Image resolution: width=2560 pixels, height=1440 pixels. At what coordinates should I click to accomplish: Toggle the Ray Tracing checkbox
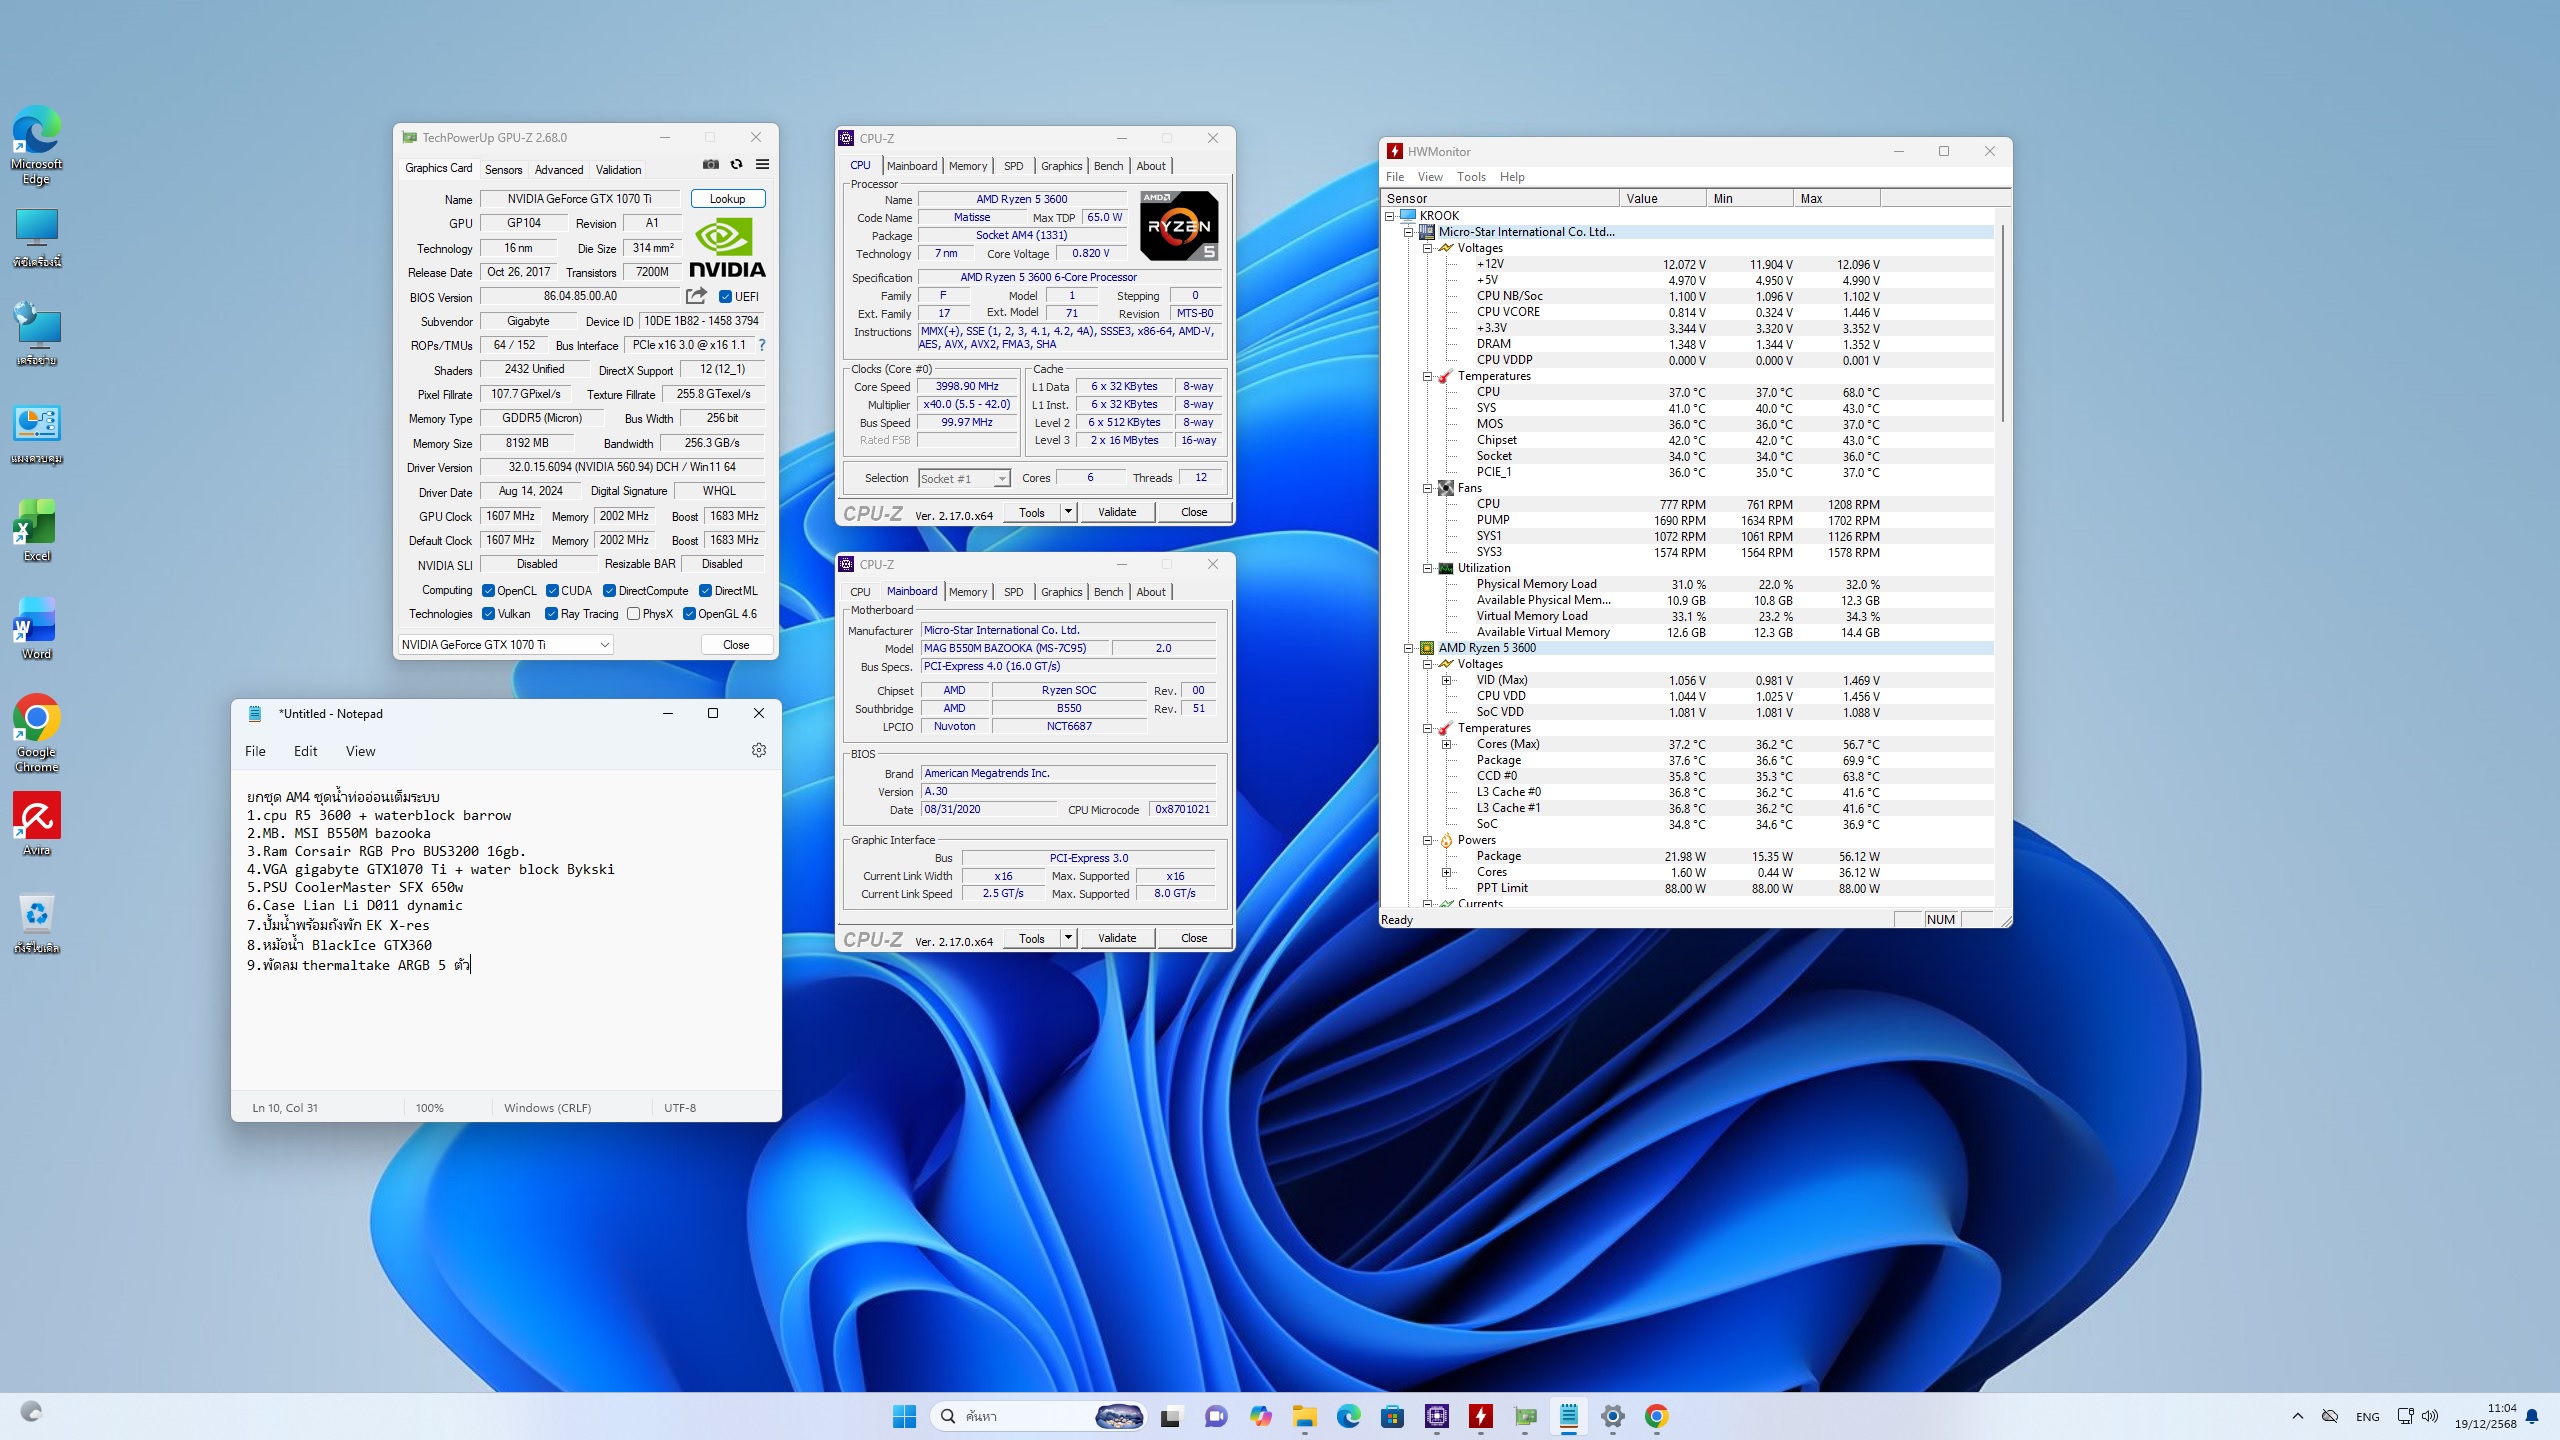pyautogui.click(x=551, y=614)
